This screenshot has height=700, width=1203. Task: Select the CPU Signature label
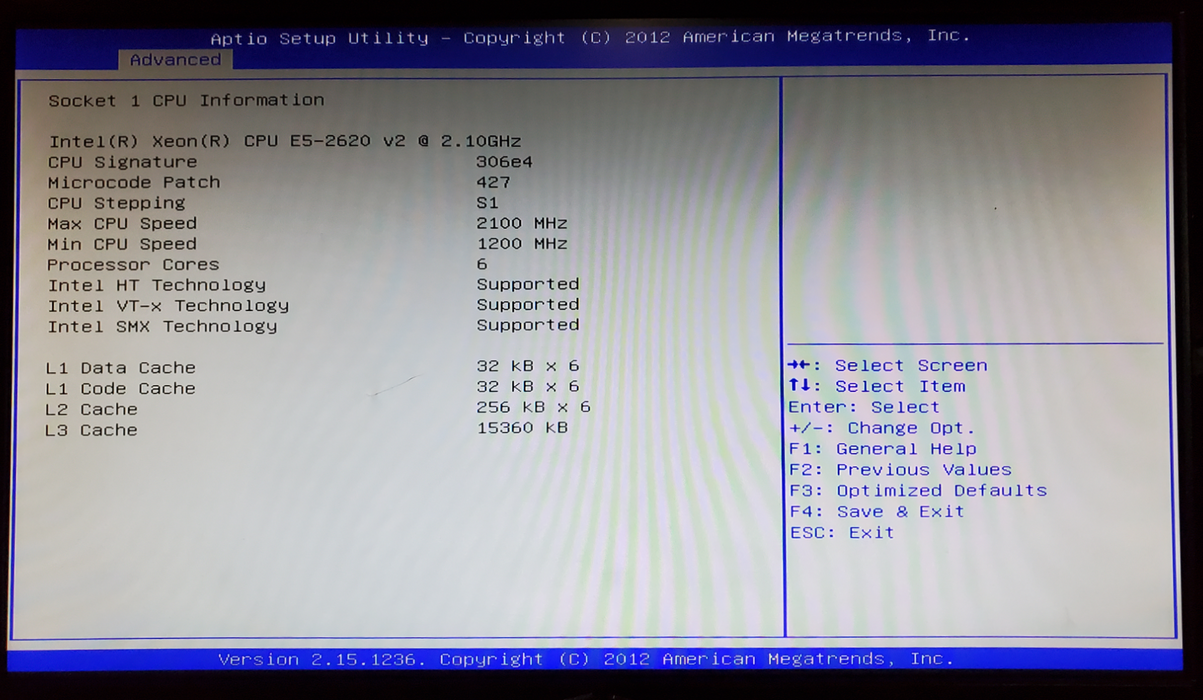[x=122, y=162]
